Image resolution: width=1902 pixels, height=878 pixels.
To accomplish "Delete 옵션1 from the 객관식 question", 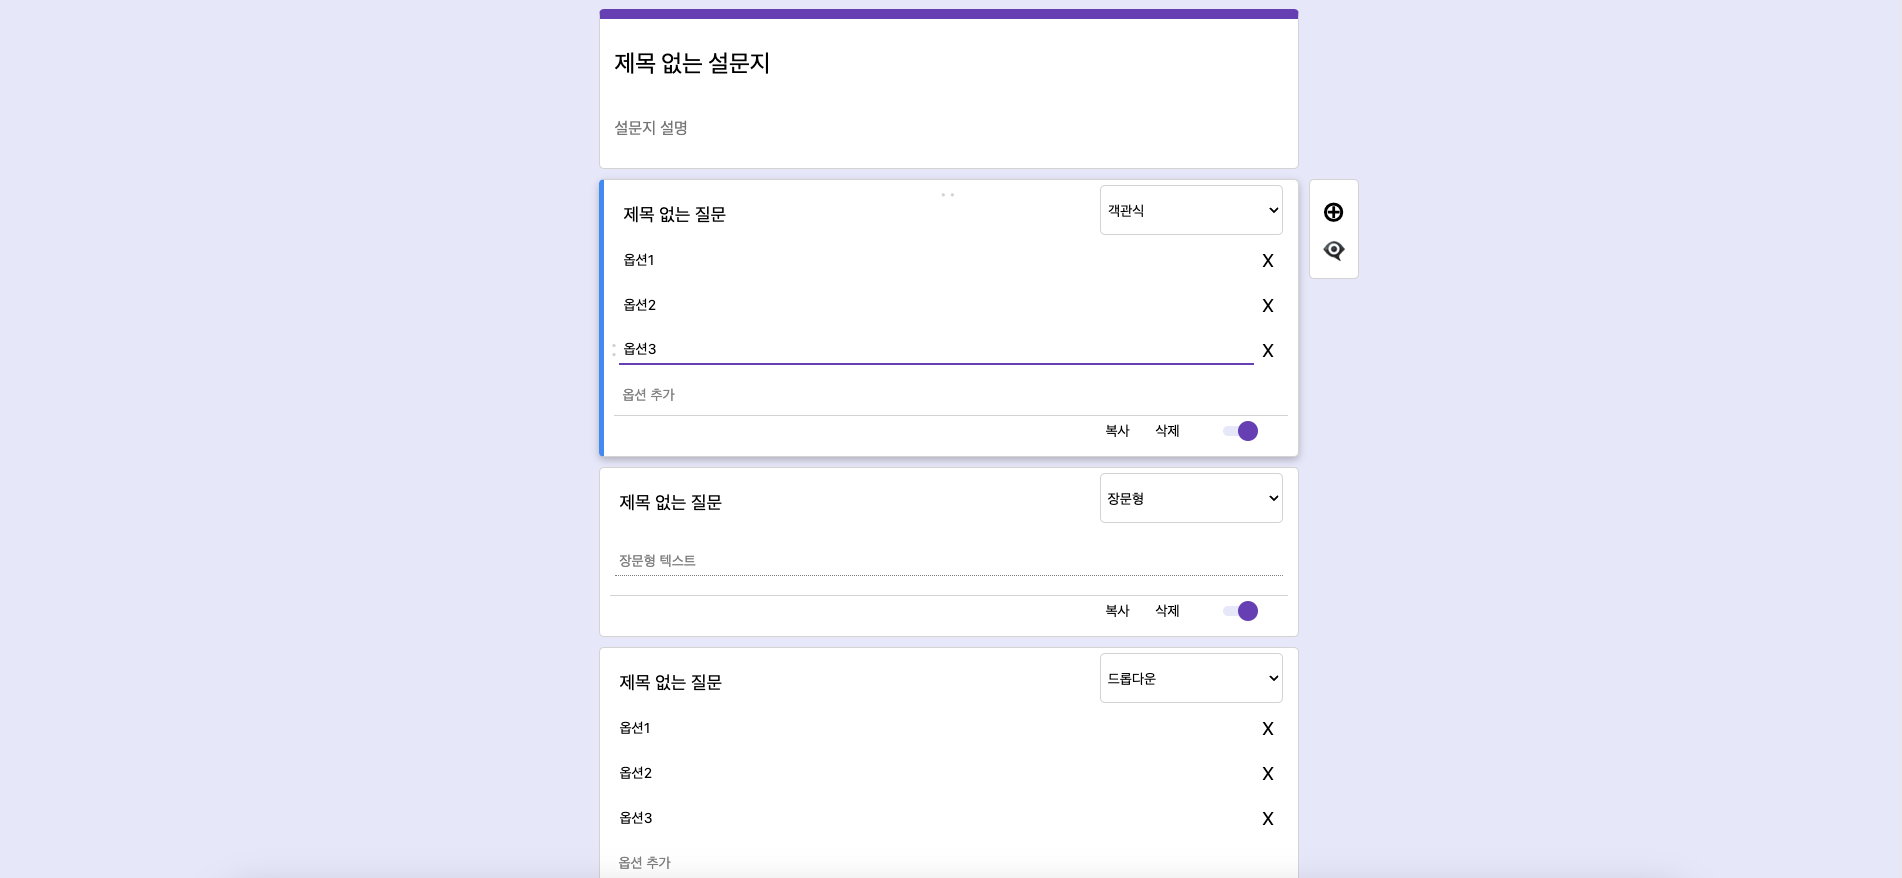I will click(1267, 260).
